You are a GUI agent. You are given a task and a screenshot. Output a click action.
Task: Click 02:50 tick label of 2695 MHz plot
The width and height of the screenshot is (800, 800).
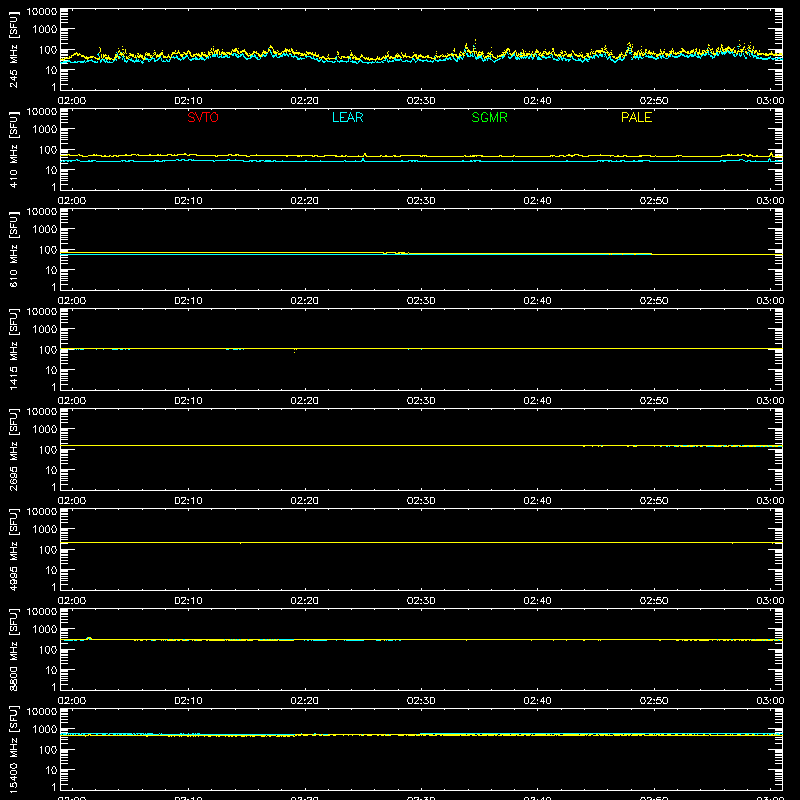pos(654,501)
